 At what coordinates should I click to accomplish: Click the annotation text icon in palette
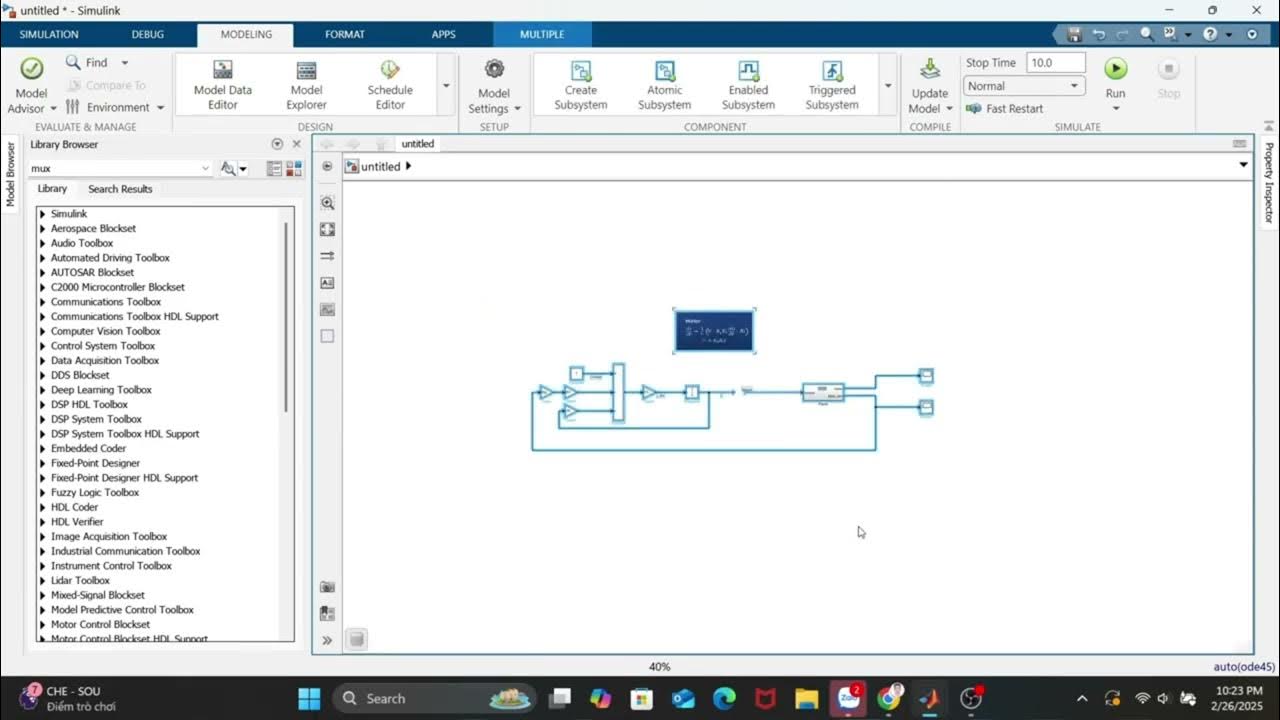pos(327,283)
